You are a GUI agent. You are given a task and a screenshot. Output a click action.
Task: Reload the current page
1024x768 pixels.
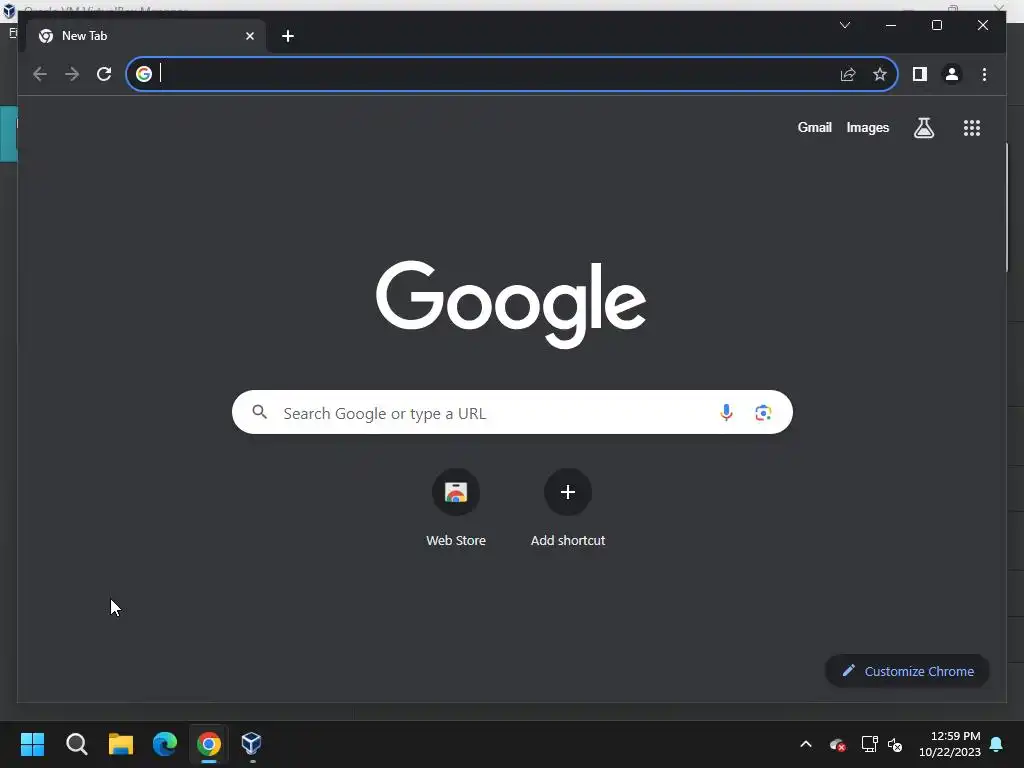[x=104, y=74]
